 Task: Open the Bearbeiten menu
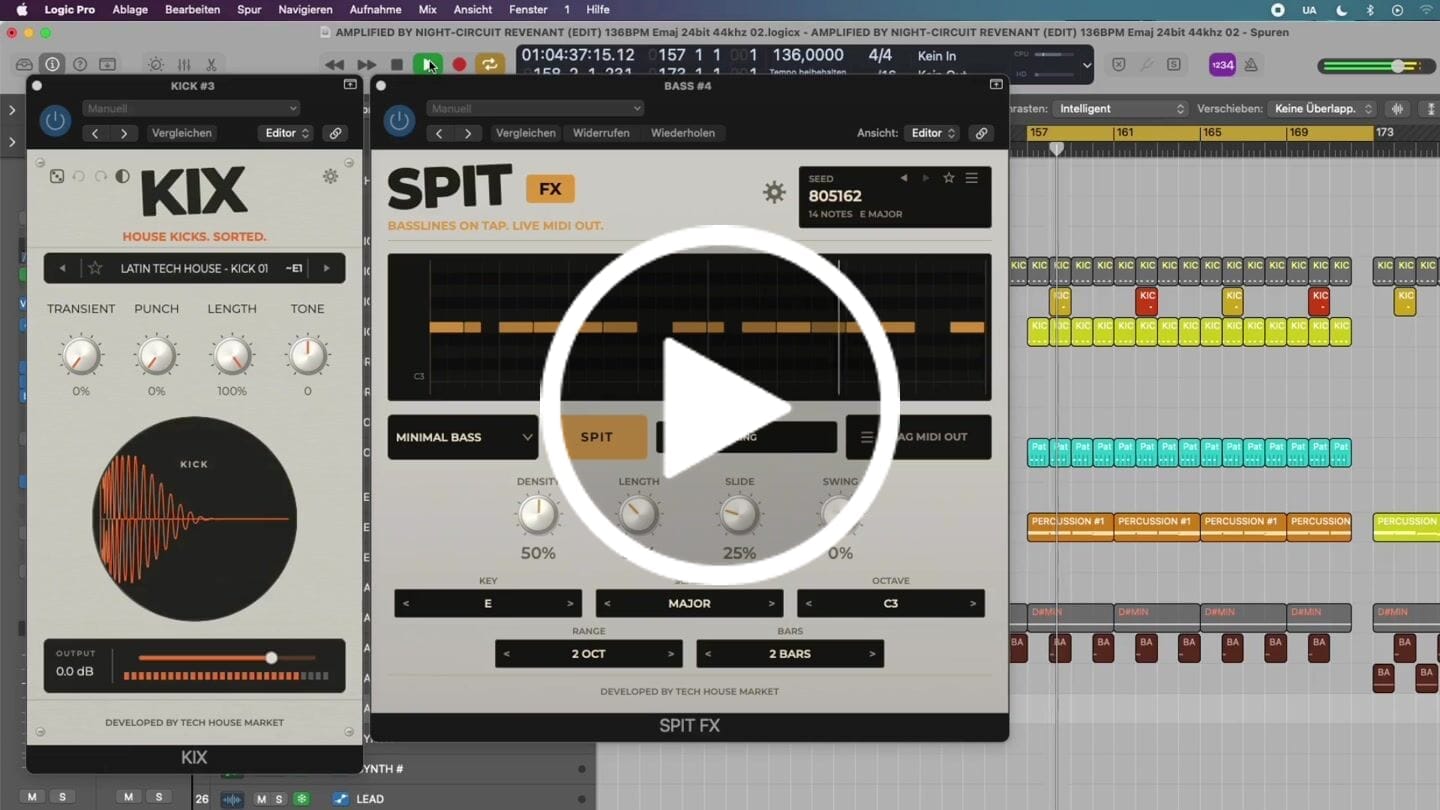(x=192, y=9)
